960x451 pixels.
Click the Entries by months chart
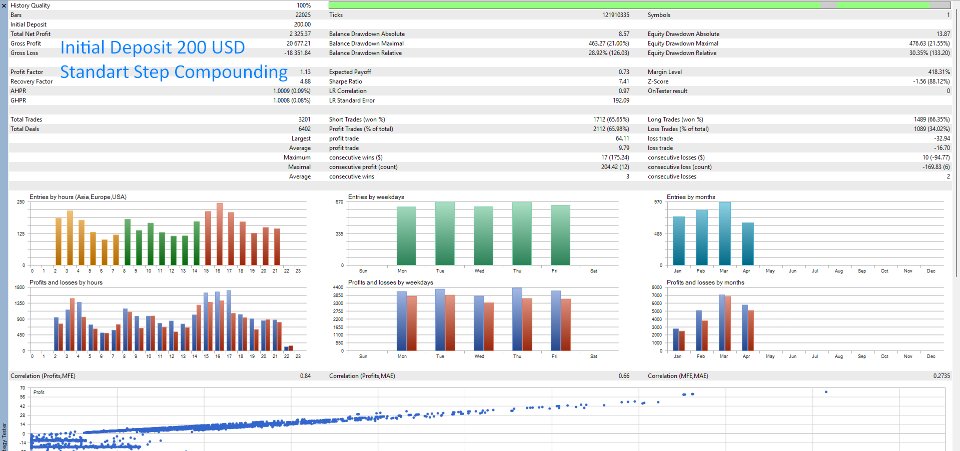pyautogui.click(x=800, y=233)
